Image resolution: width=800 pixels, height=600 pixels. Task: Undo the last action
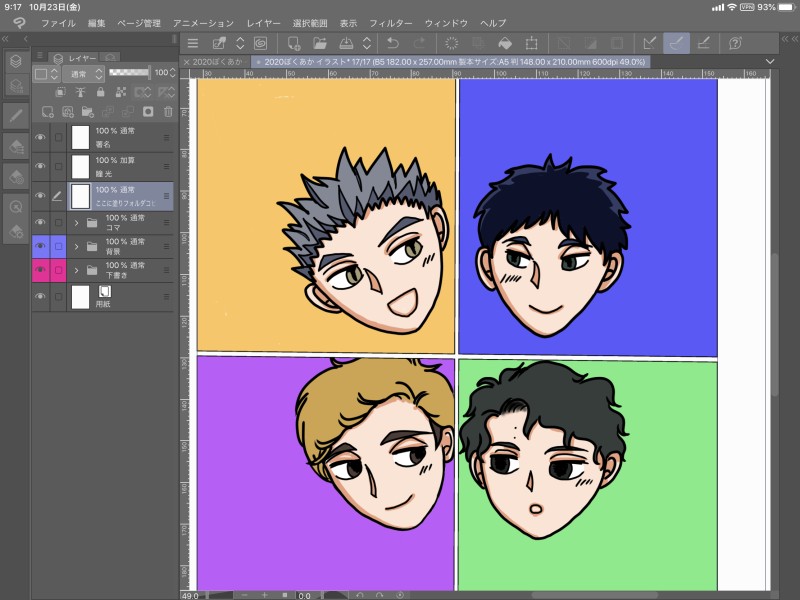[x=392, y=43]
